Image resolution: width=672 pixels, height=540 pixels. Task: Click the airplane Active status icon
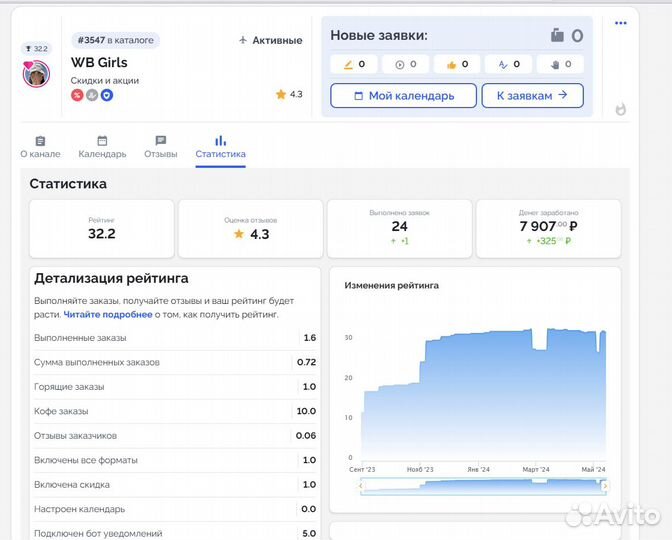click(243, 40)
